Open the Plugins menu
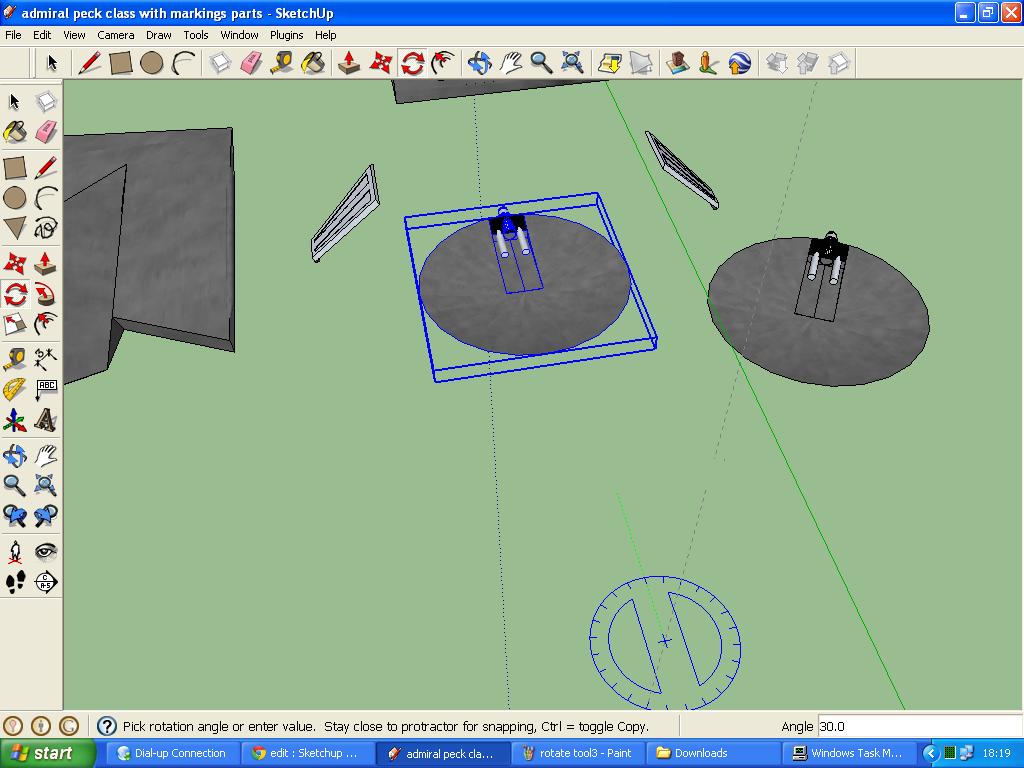 286,35
